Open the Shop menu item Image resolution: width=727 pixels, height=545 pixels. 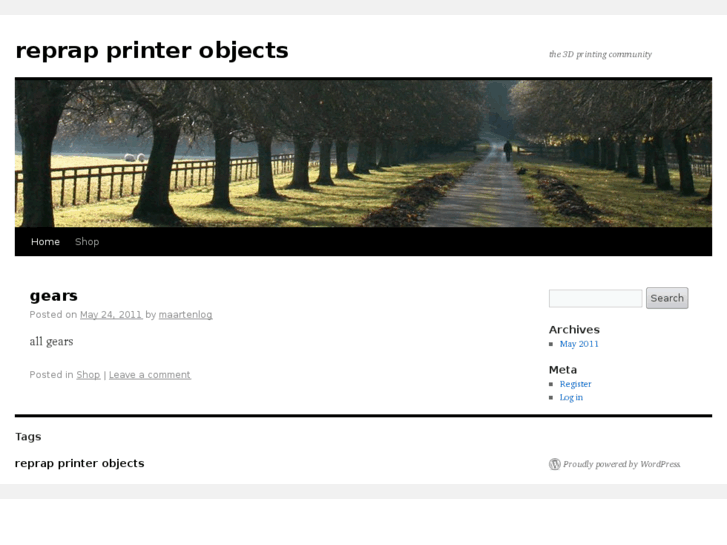tap(87, 242)
